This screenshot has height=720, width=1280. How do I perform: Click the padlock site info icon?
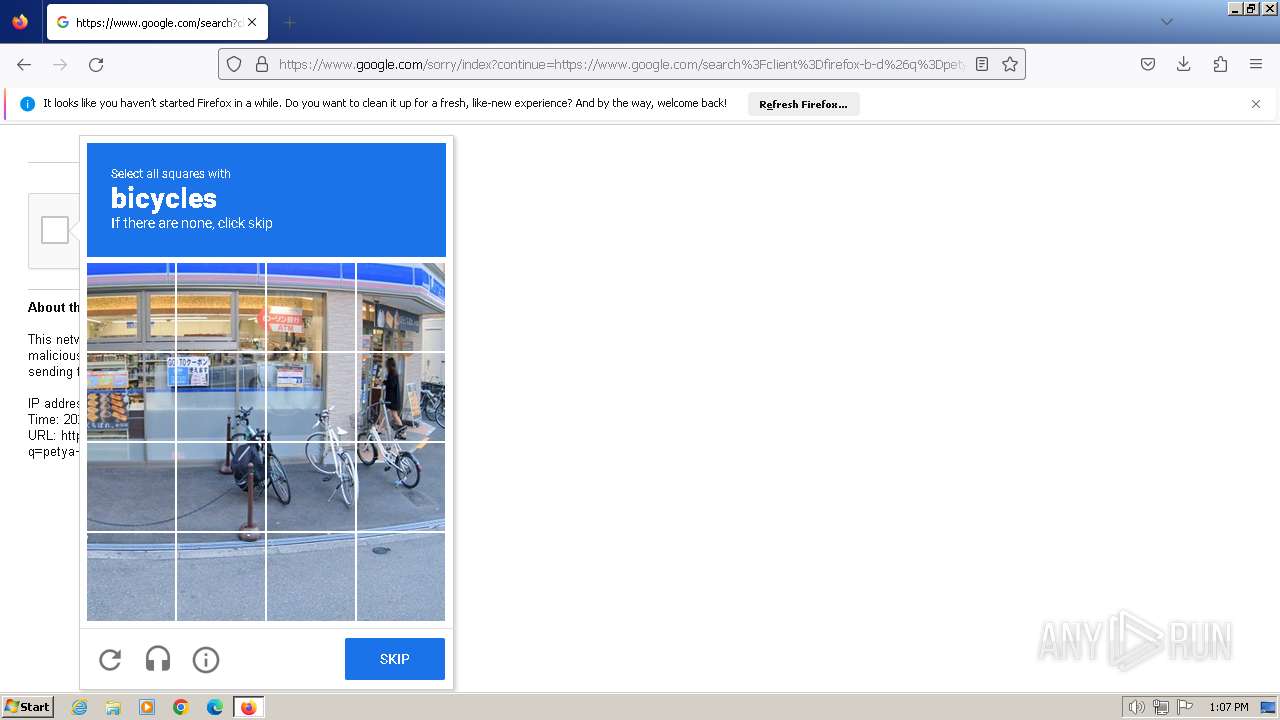coord(262,64)
